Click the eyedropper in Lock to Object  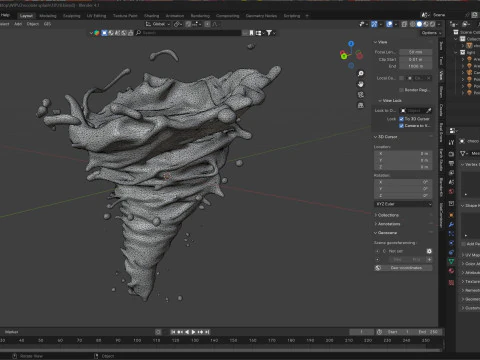(x=429, y=110)
